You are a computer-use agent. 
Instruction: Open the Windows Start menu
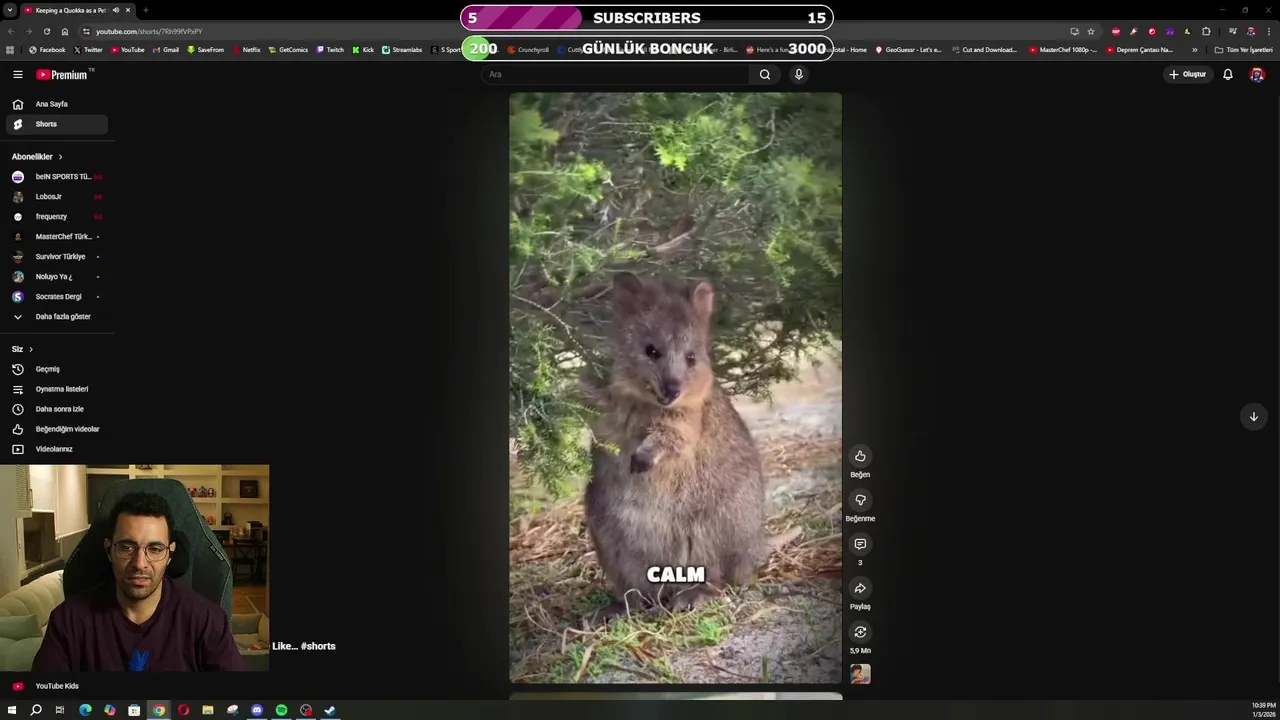tap(12, 710)
